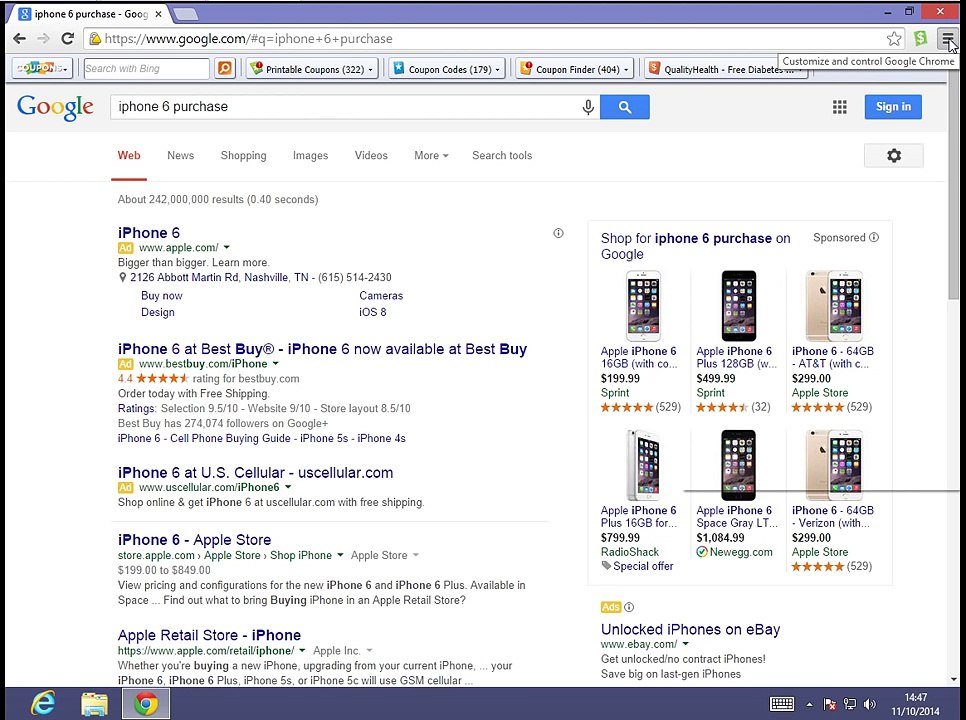The width and height of the screenshot is (966, 720).
Task: Click the network tray icon
Action: (x=850, y=703)
